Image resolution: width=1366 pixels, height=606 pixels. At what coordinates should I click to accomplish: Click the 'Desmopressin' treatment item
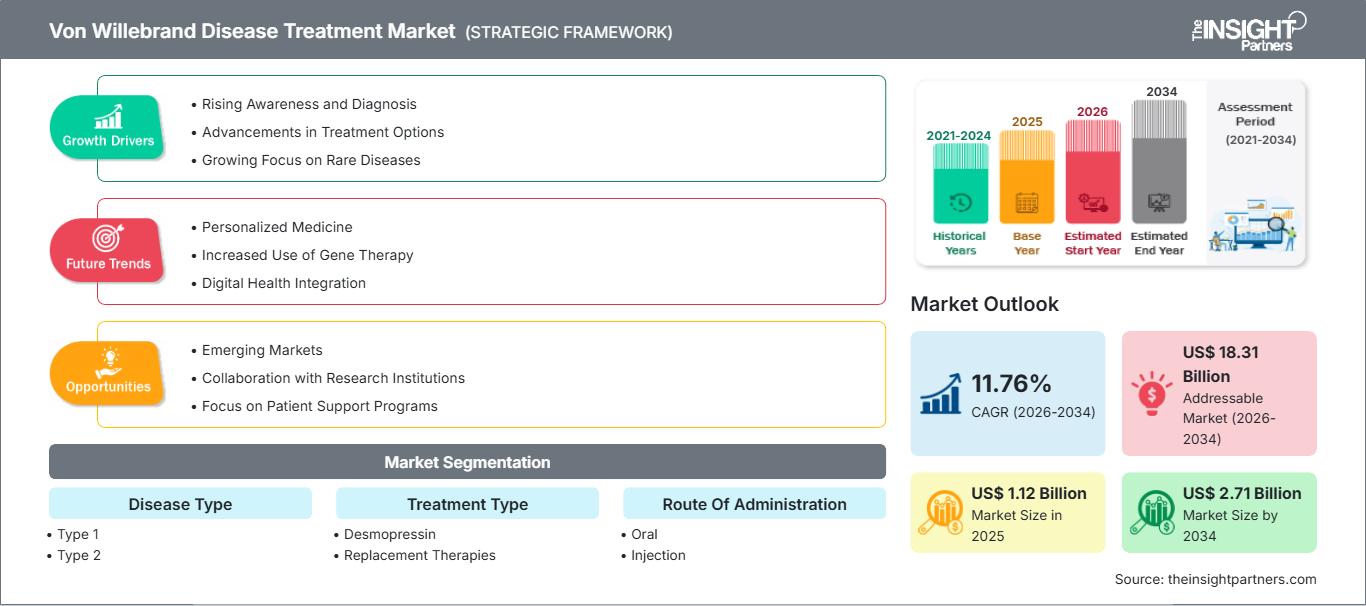pyautogui.click(x=390, y=534)
